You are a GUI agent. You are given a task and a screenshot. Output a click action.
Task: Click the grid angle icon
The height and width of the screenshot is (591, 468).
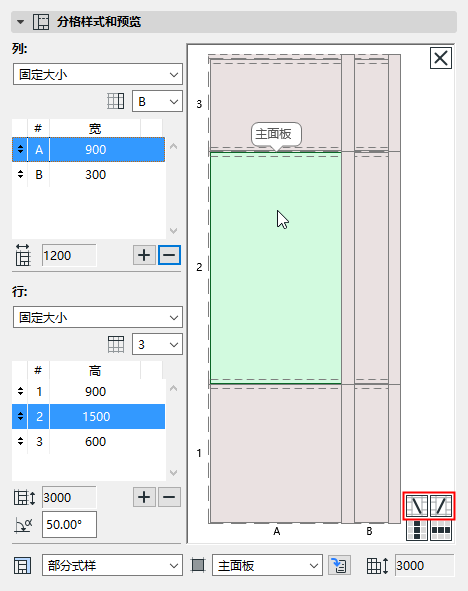click(23, 524)
